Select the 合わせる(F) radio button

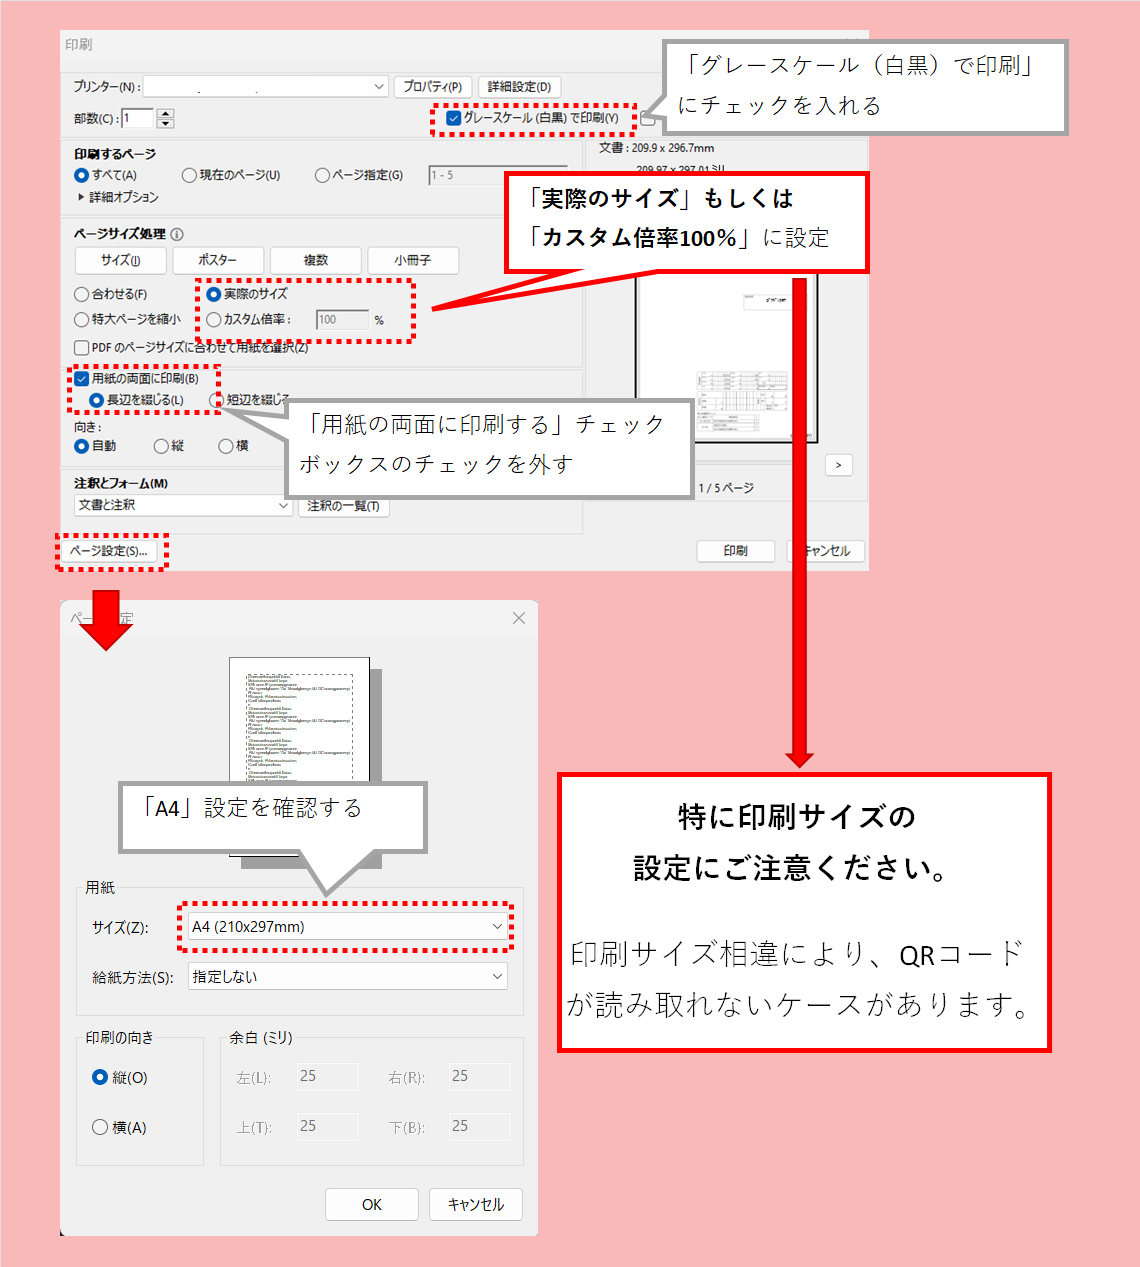click(x=82, y=294)
